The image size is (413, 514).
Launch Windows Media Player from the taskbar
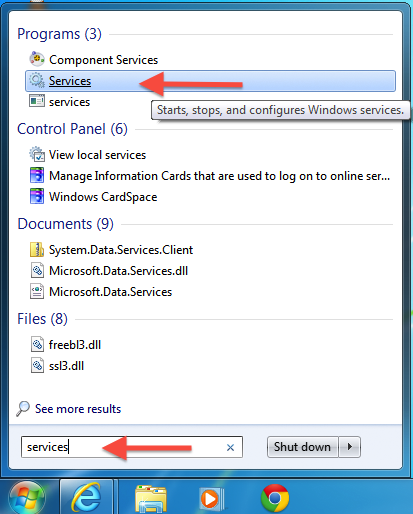pos(212,499)
